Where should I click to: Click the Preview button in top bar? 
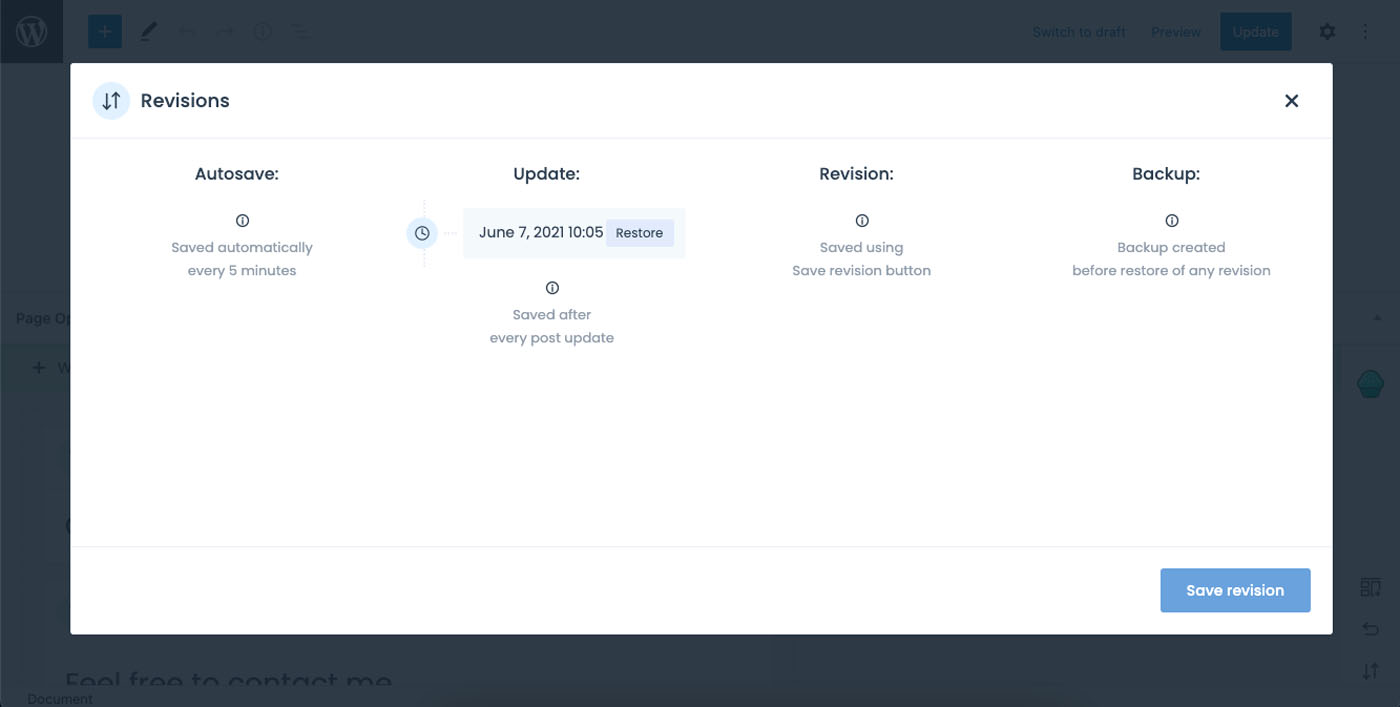(1175, 32)
